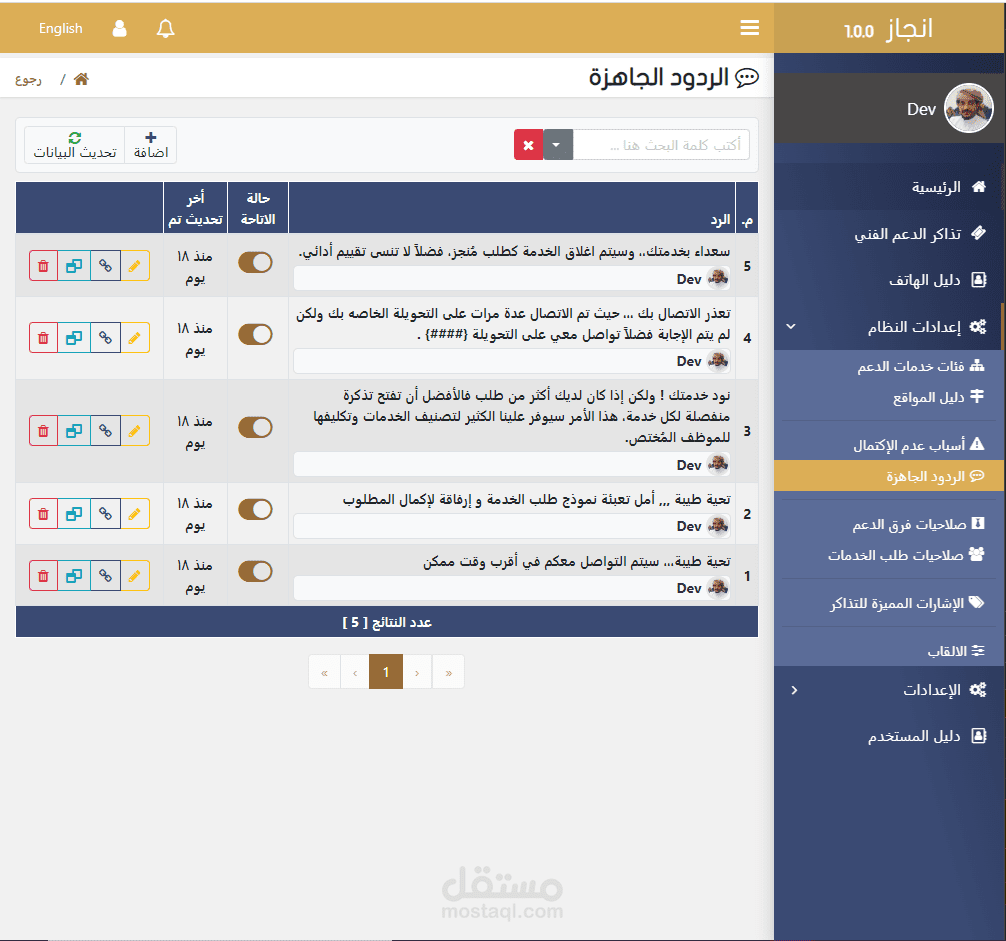1006x941 pixels.
Task: Edit reply number 4 with pencil icon
Action: [135, 337]
